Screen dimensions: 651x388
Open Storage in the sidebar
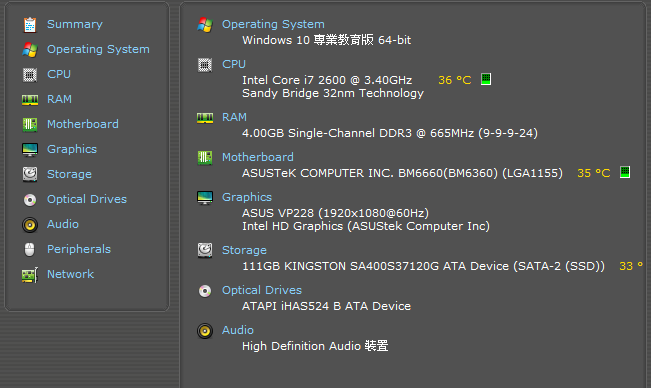coord(69,174)
